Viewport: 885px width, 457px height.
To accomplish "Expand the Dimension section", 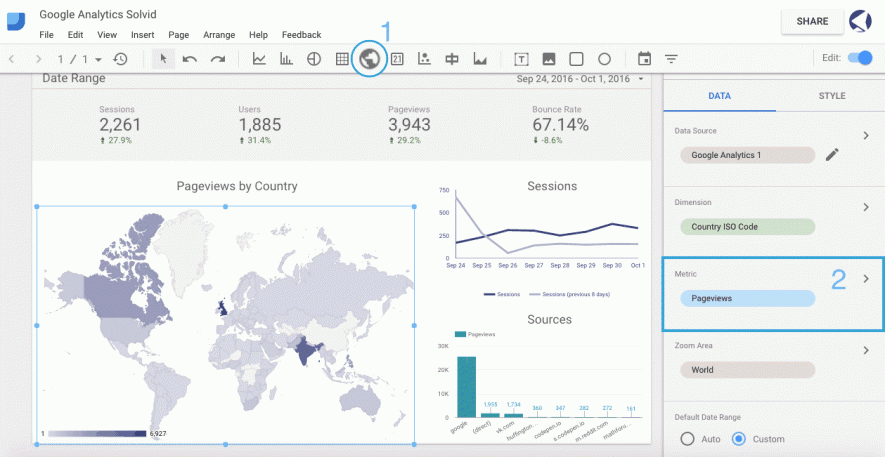I will [x=865, y=207].
